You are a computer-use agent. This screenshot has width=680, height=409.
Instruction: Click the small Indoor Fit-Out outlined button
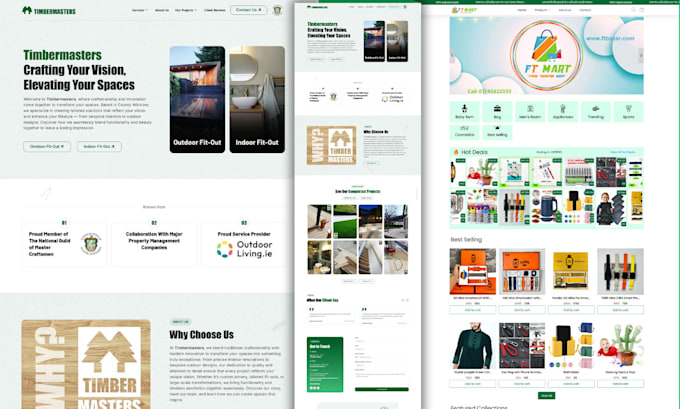99,147
